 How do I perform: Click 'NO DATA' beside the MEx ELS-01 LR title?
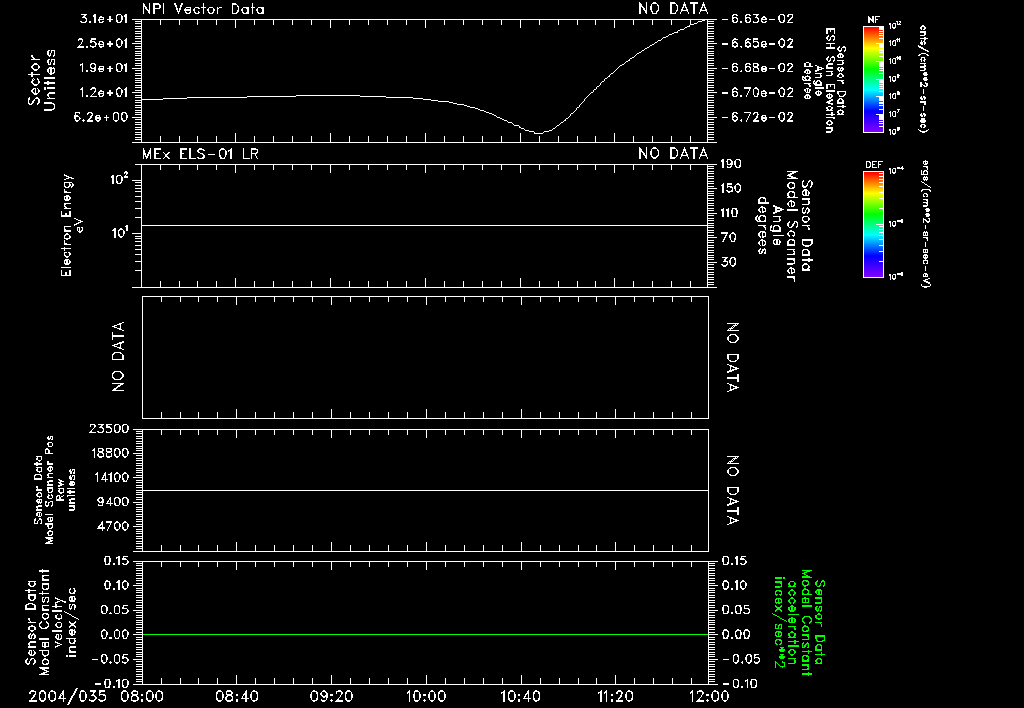click(673, 153)
